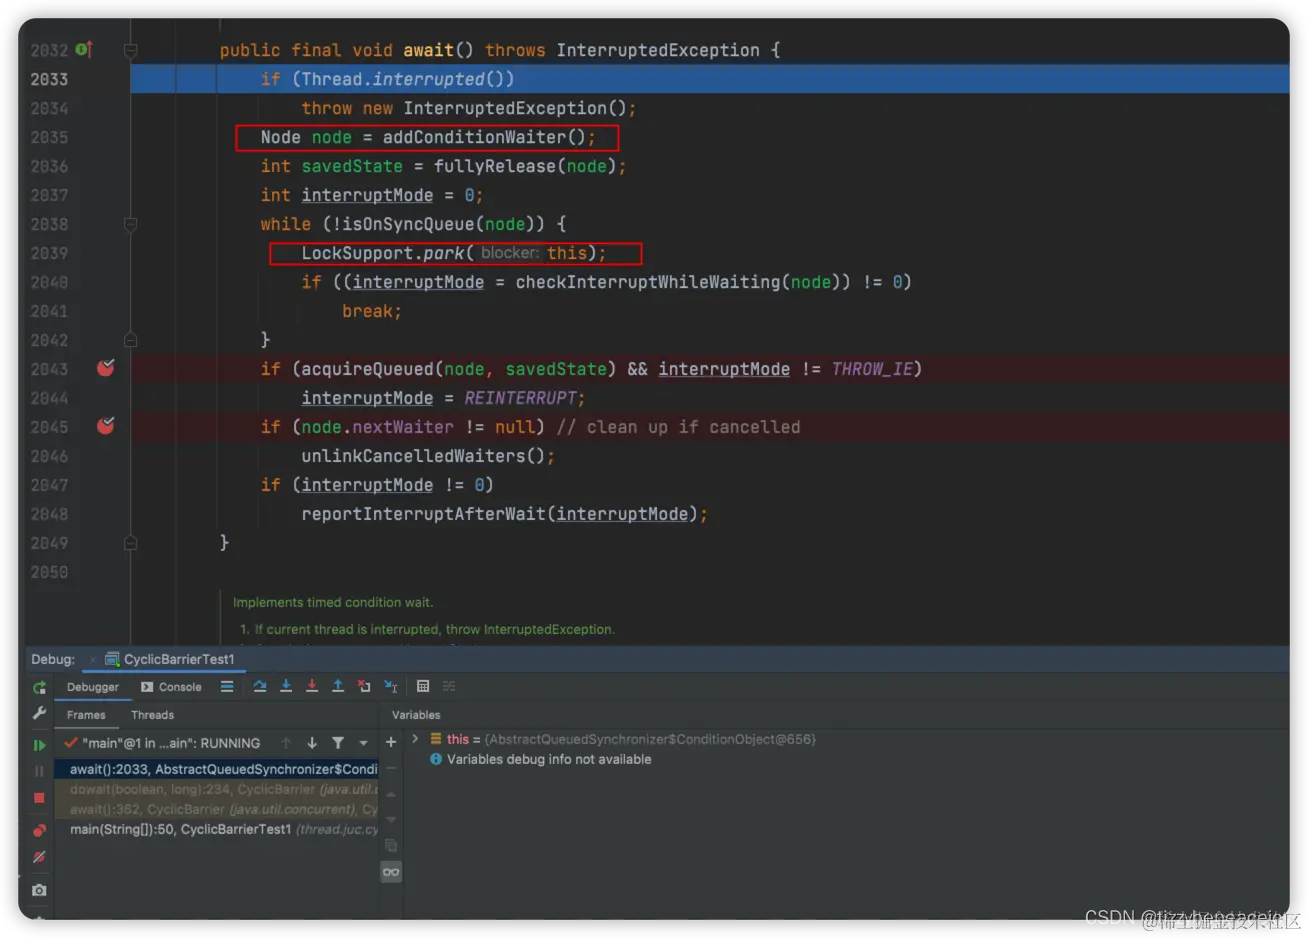Open View Breakpoints icon in sidebar
The image size is (1308, 938).
coord(39,830)
